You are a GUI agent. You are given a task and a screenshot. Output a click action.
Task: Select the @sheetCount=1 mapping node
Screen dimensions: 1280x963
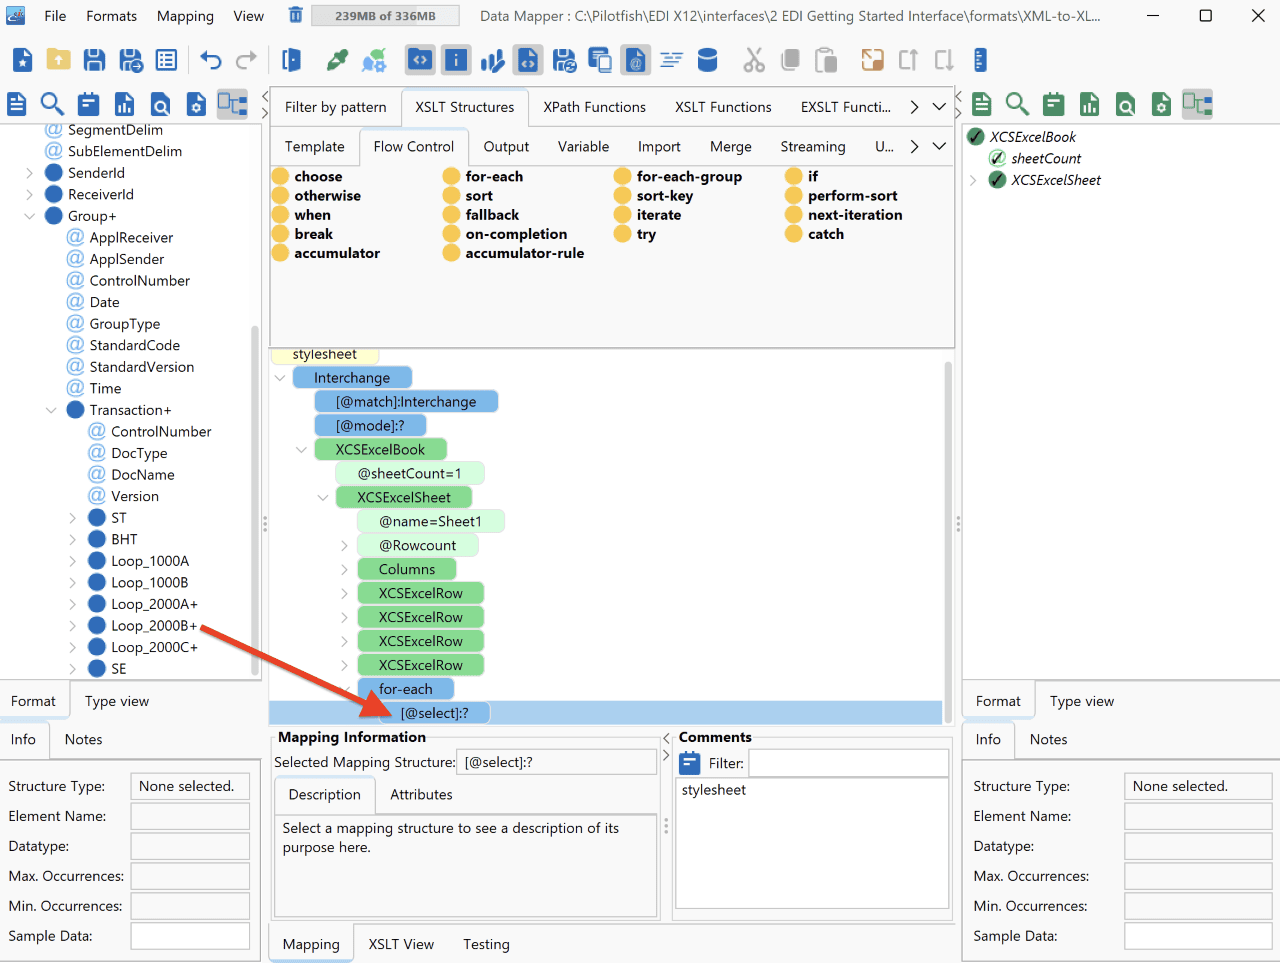410,473
